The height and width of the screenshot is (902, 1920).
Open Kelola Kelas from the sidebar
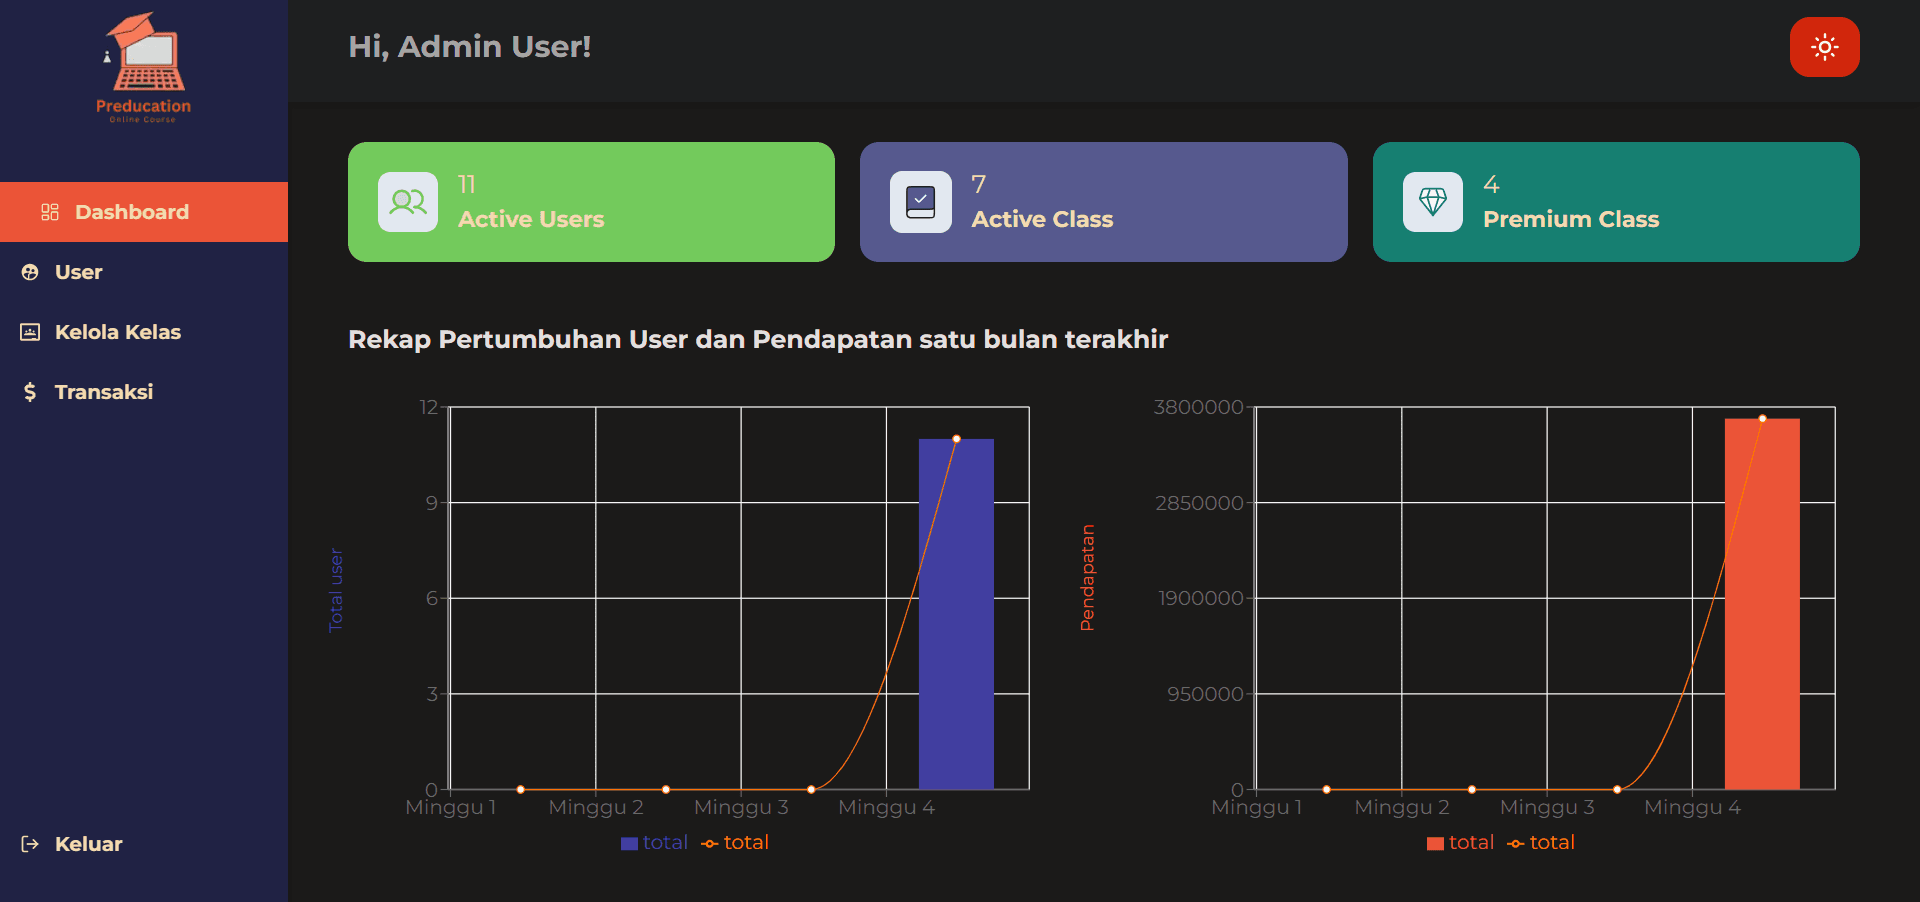click(x=117, y=332)
